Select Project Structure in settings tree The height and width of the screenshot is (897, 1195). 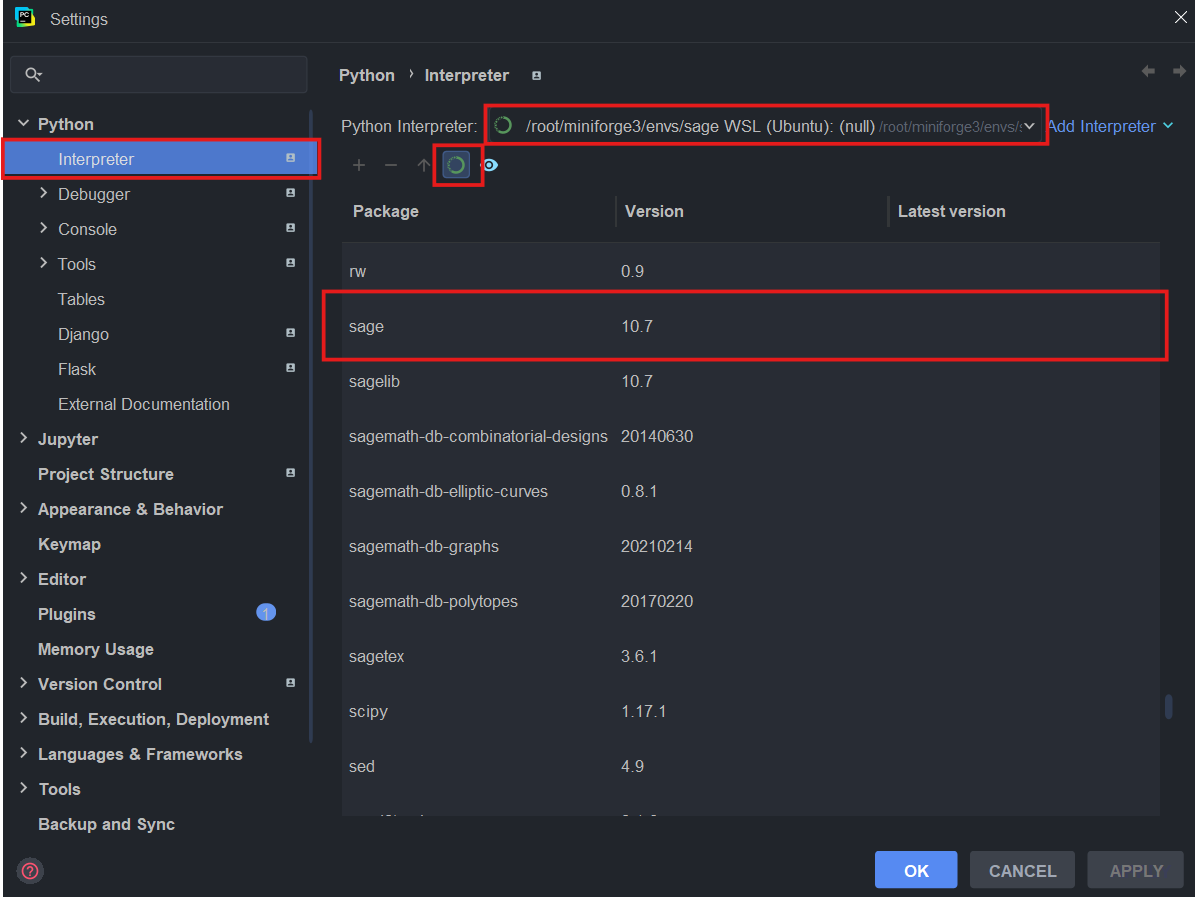pos(106,474)
